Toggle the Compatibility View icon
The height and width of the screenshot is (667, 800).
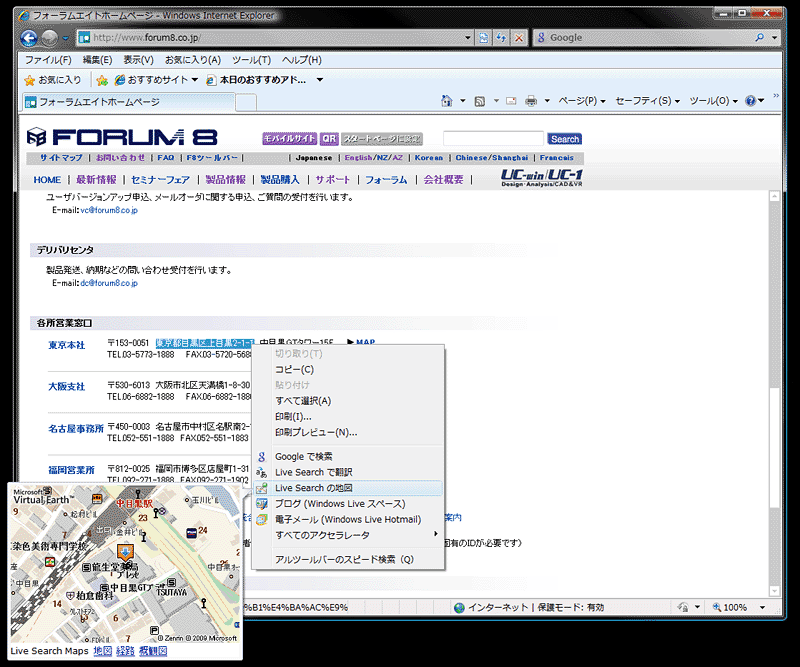coord(483,38)
